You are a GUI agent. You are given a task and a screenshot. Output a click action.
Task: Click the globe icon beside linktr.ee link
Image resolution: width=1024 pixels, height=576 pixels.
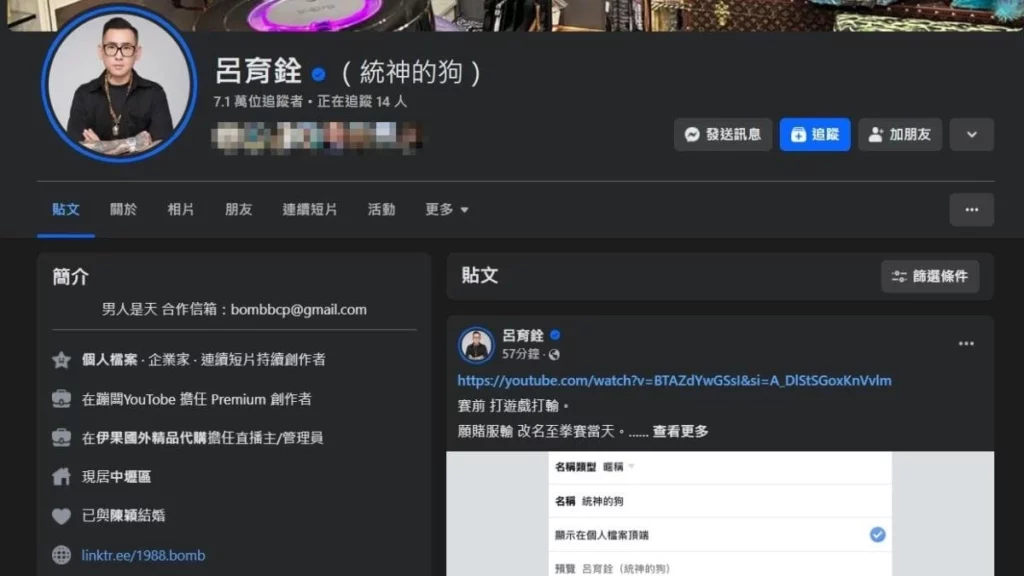pyautogui.click(x=61, y=555)
